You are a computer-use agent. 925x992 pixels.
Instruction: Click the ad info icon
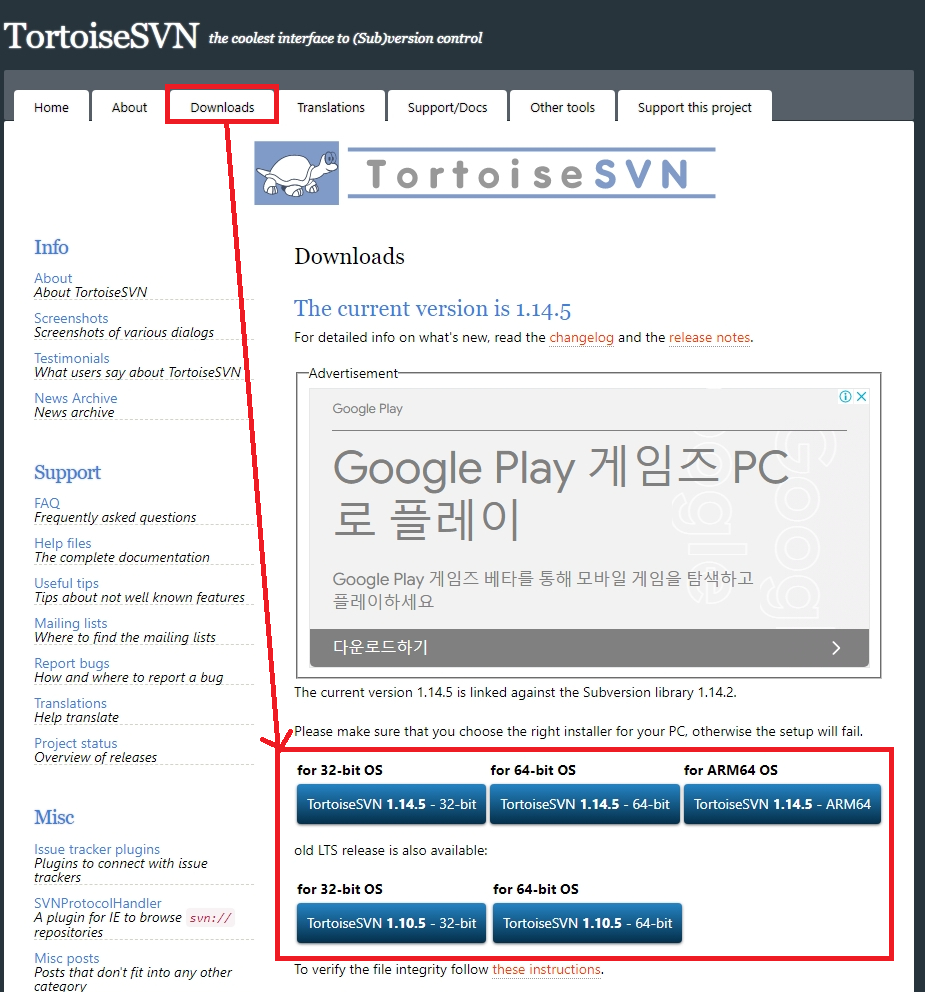(x=845, y=397)
